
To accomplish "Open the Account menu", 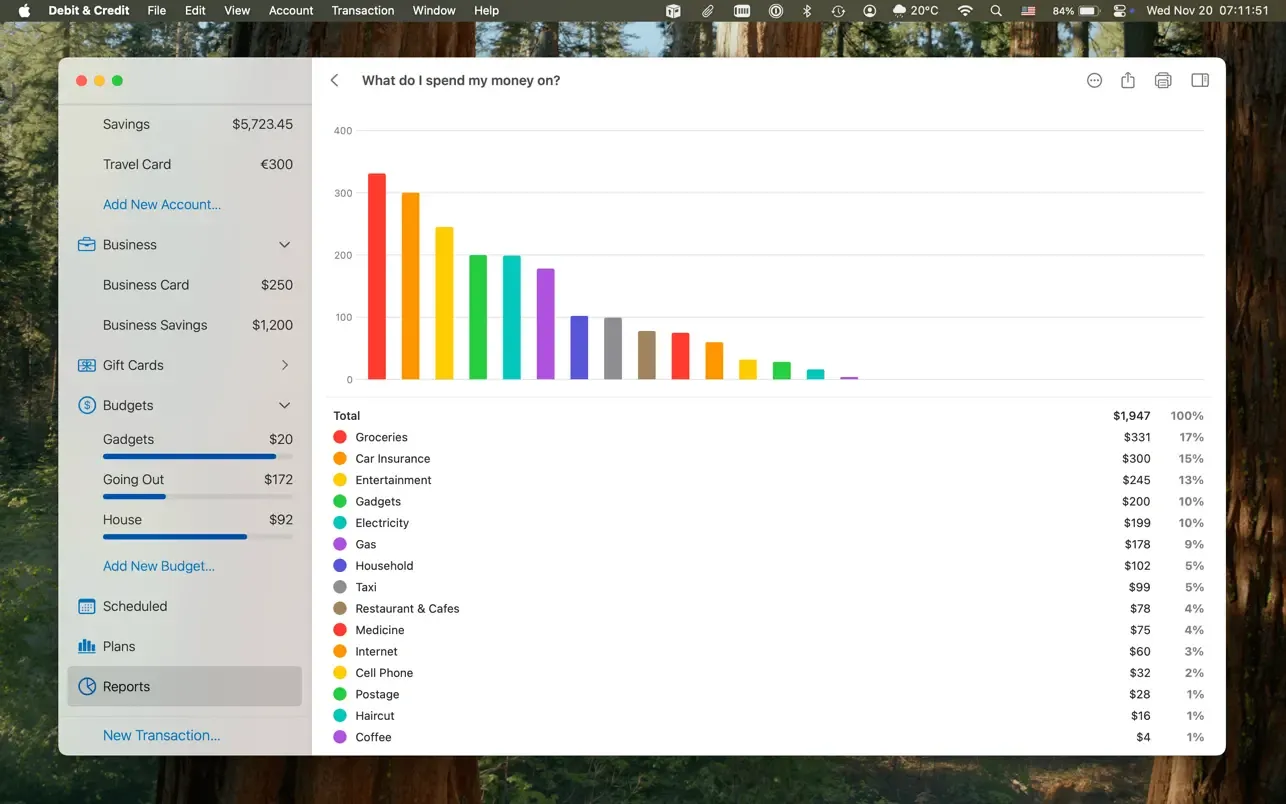I will [x=291, y=10].
